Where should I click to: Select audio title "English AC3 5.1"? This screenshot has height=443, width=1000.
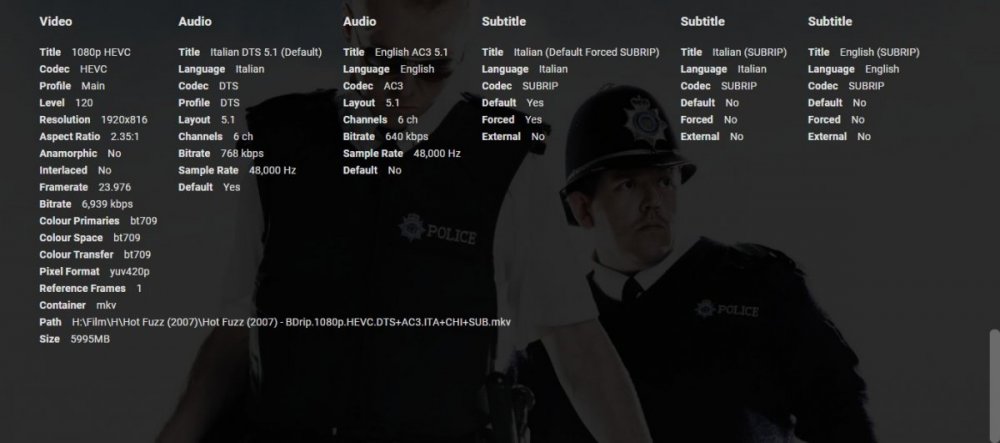tap(411, 52)
